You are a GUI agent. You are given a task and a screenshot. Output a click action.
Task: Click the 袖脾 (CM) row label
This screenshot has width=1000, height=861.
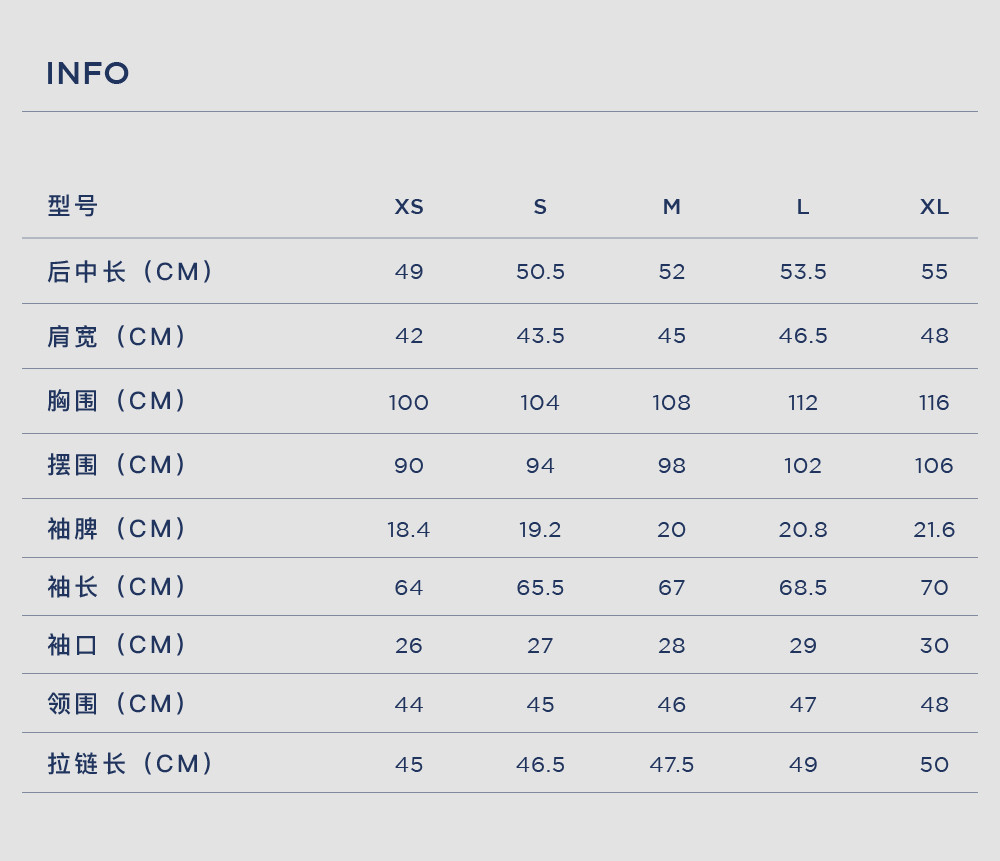pyautogui.click(x=117, y=529)
